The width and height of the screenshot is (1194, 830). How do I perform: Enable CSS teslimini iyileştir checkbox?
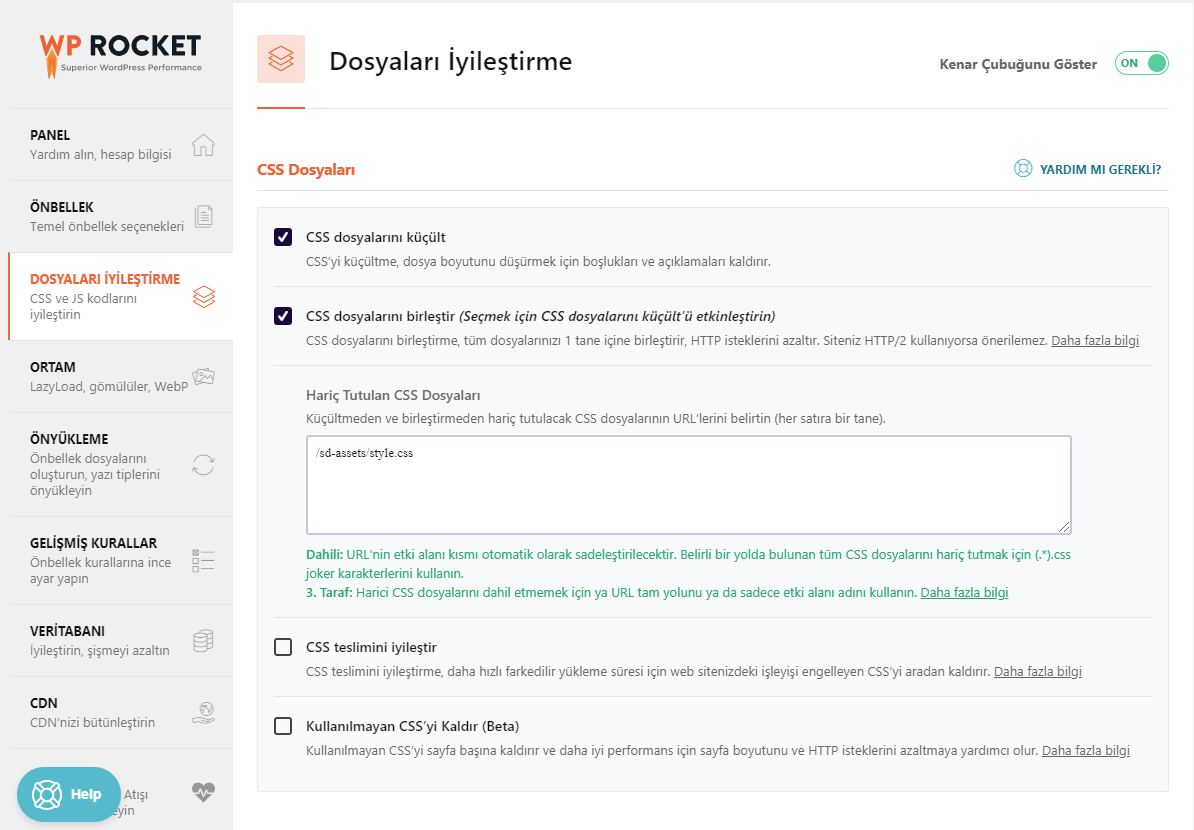tap(283, 647)
